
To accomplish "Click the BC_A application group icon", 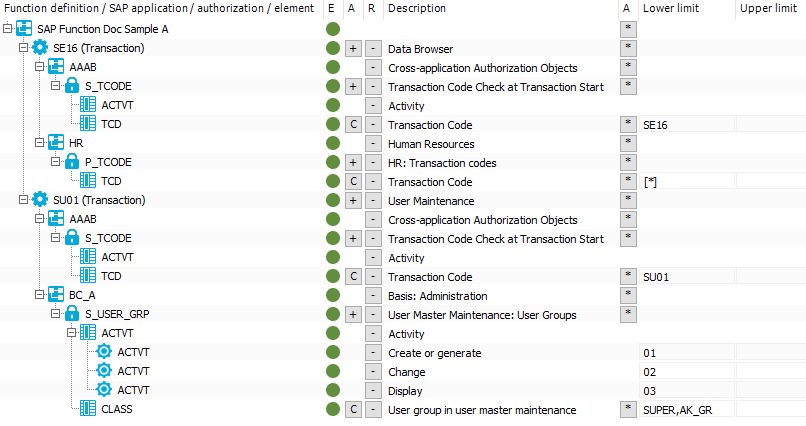I will 56,295.
